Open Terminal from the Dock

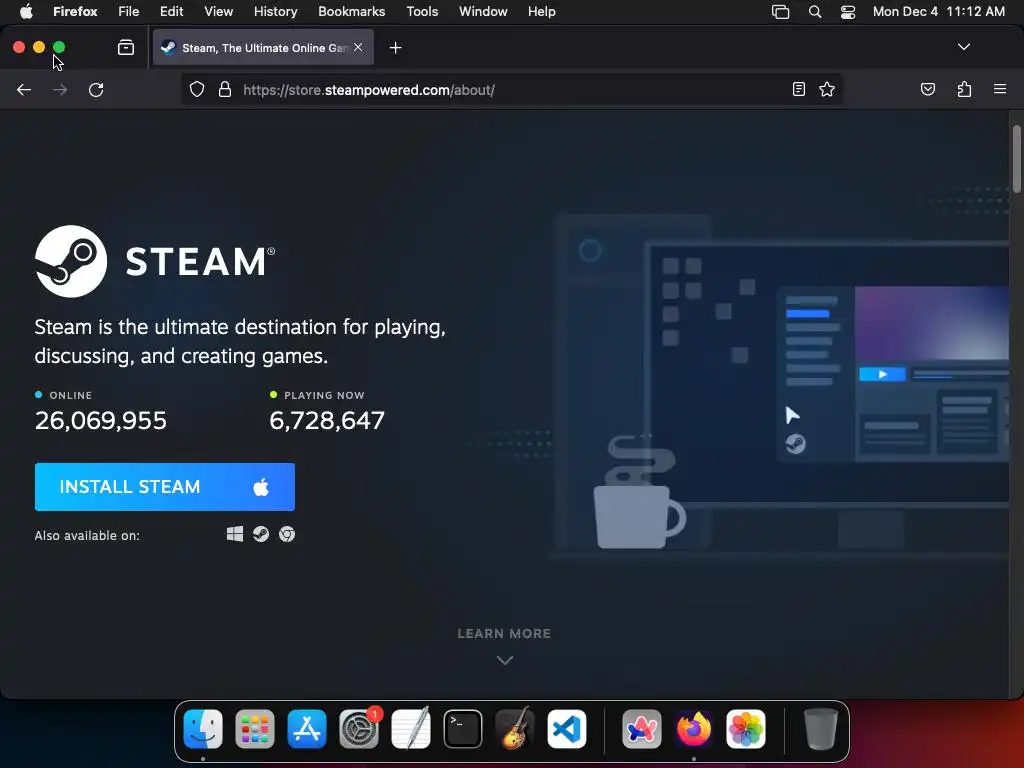[x=463, y=728]
